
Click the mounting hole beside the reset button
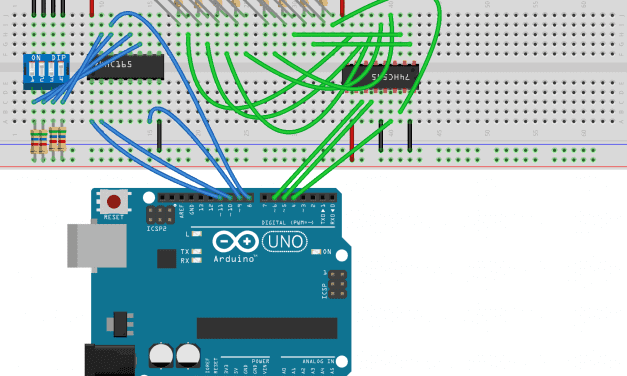click(149, 198)
